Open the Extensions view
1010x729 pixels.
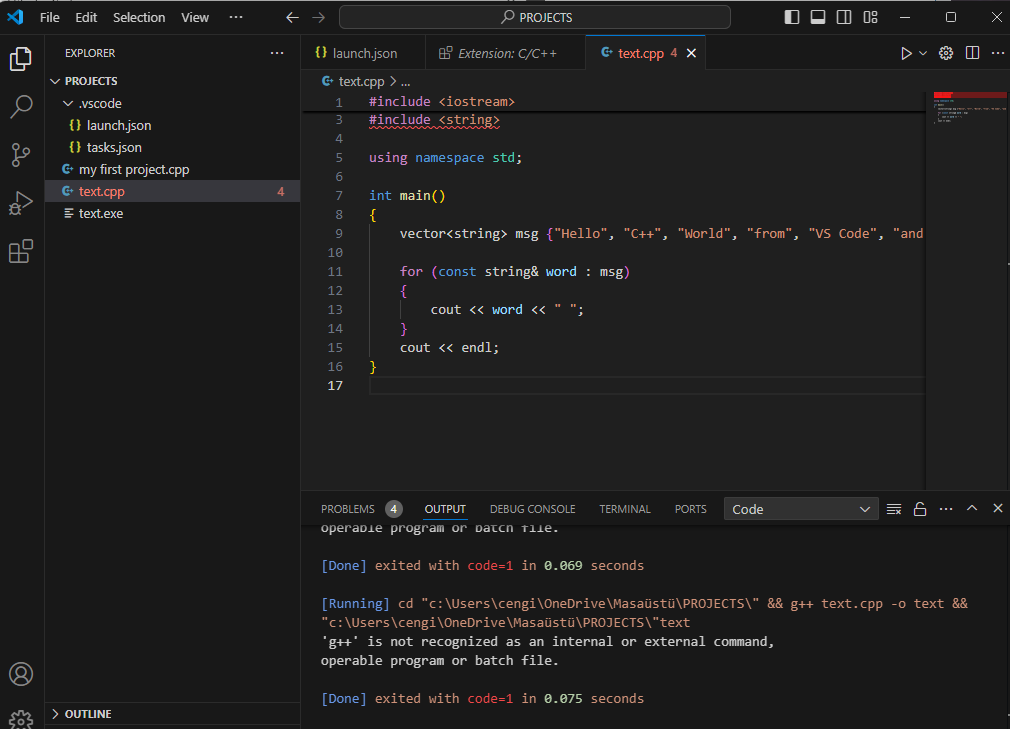tap(21, 251)
